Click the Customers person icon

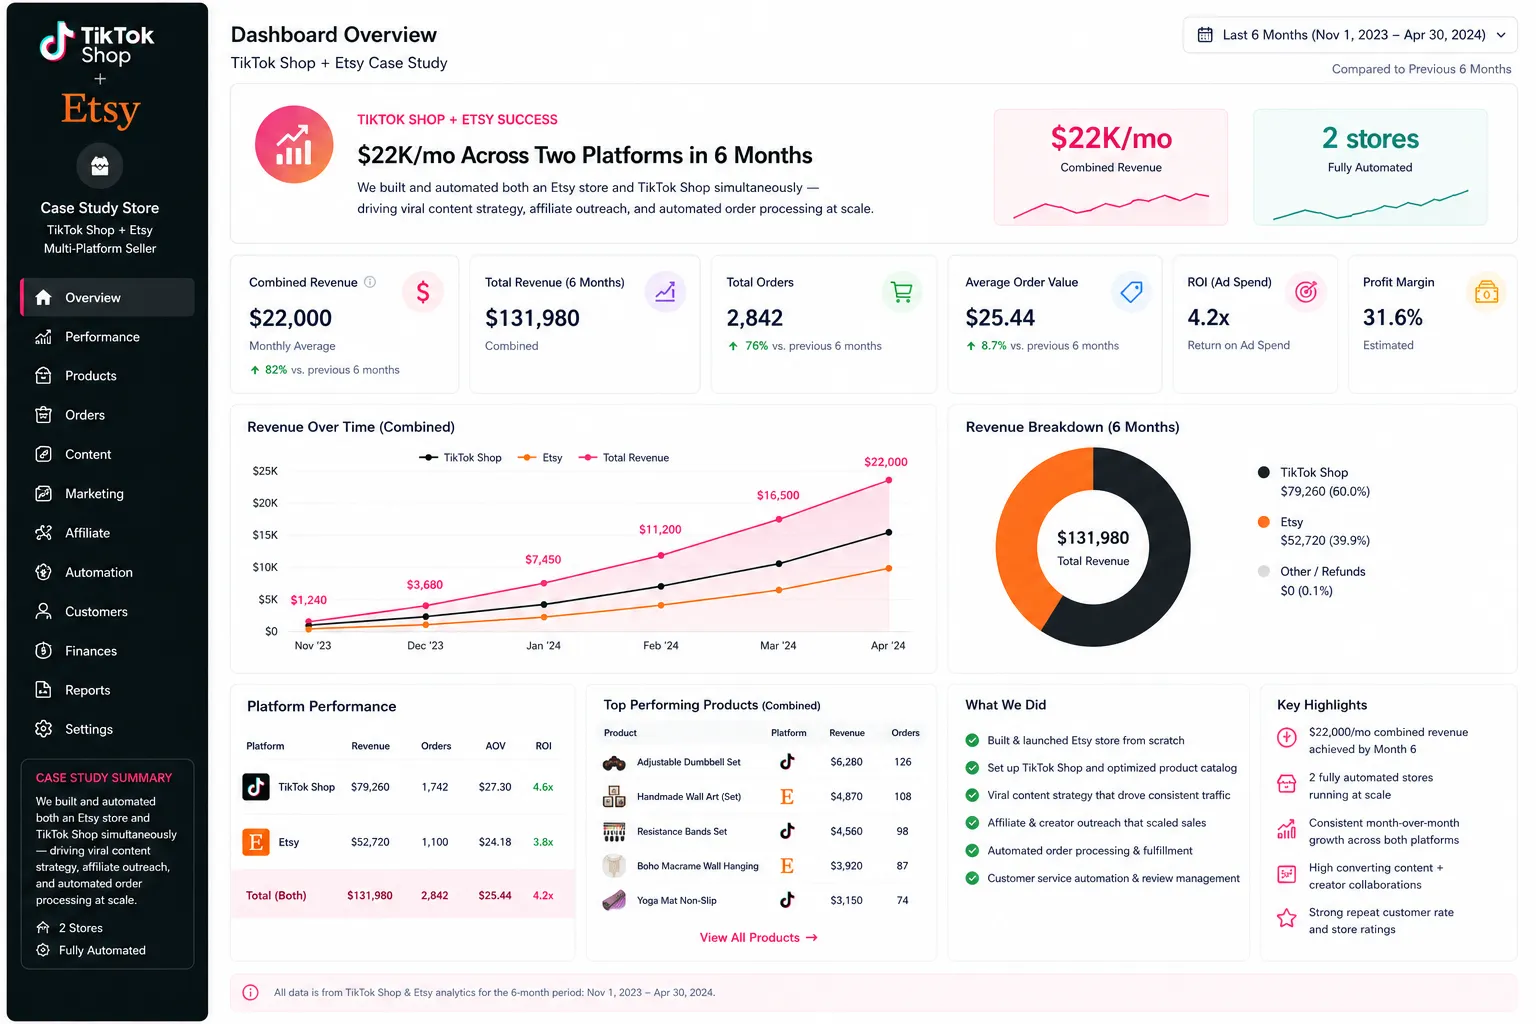[43, 611]
